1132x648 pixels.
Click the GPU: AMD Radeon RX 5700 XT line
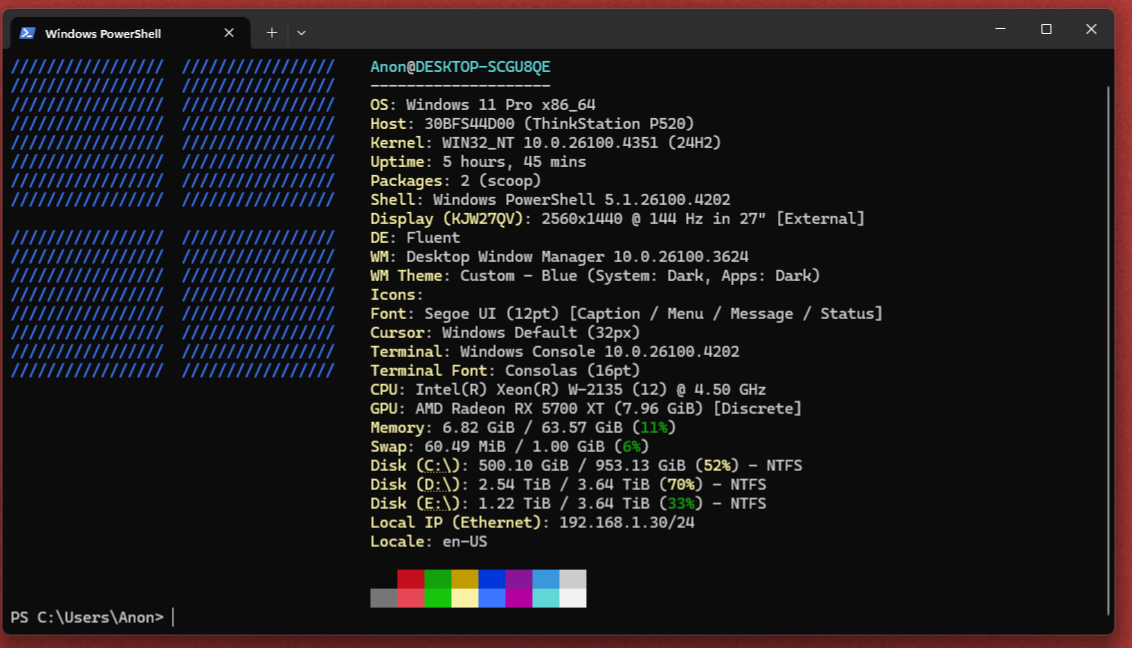[x=586, y=409]
